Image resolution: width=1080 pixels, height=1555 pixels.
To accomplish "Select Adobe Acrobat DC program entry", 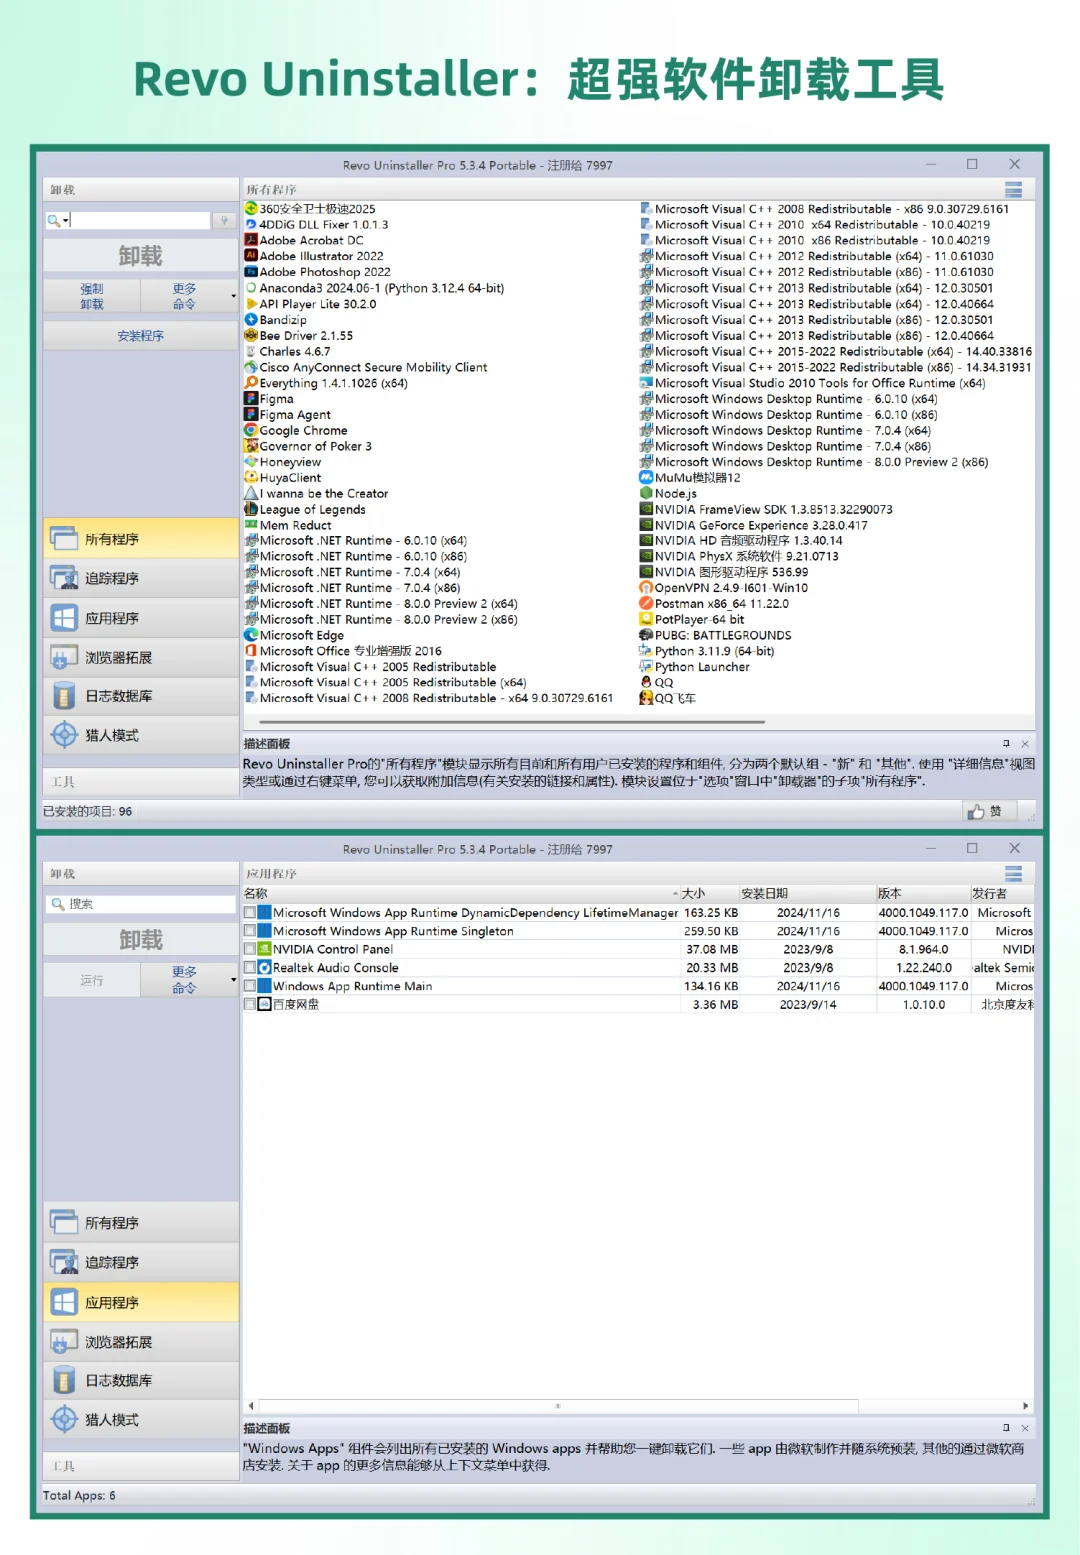I will [304, 240].
